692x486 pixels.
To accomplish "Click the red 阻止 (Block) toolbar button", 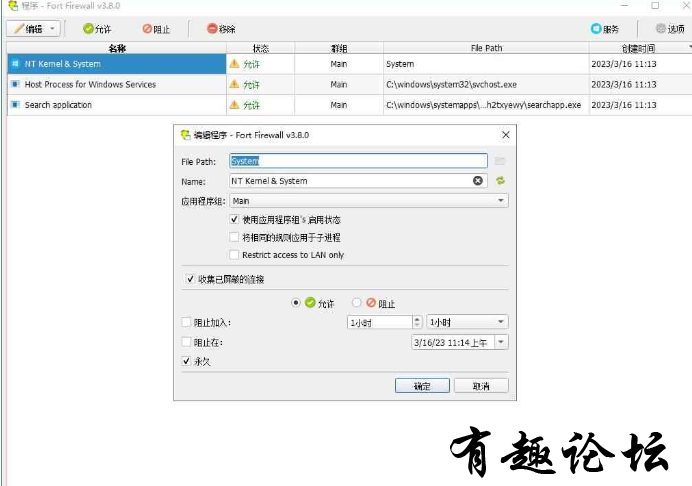I will [156, 29].
